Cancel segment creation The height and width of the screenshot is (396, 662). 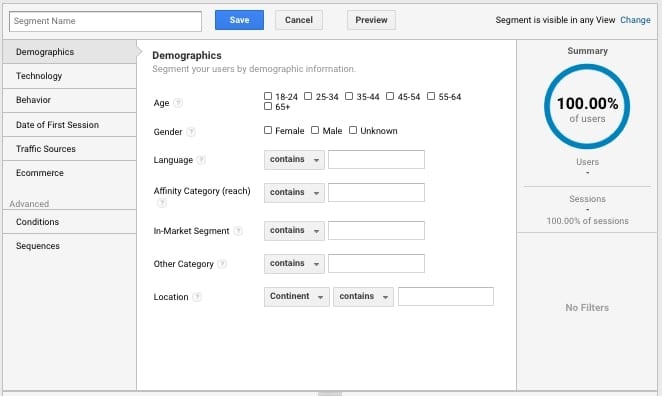[x=298, y=20]
